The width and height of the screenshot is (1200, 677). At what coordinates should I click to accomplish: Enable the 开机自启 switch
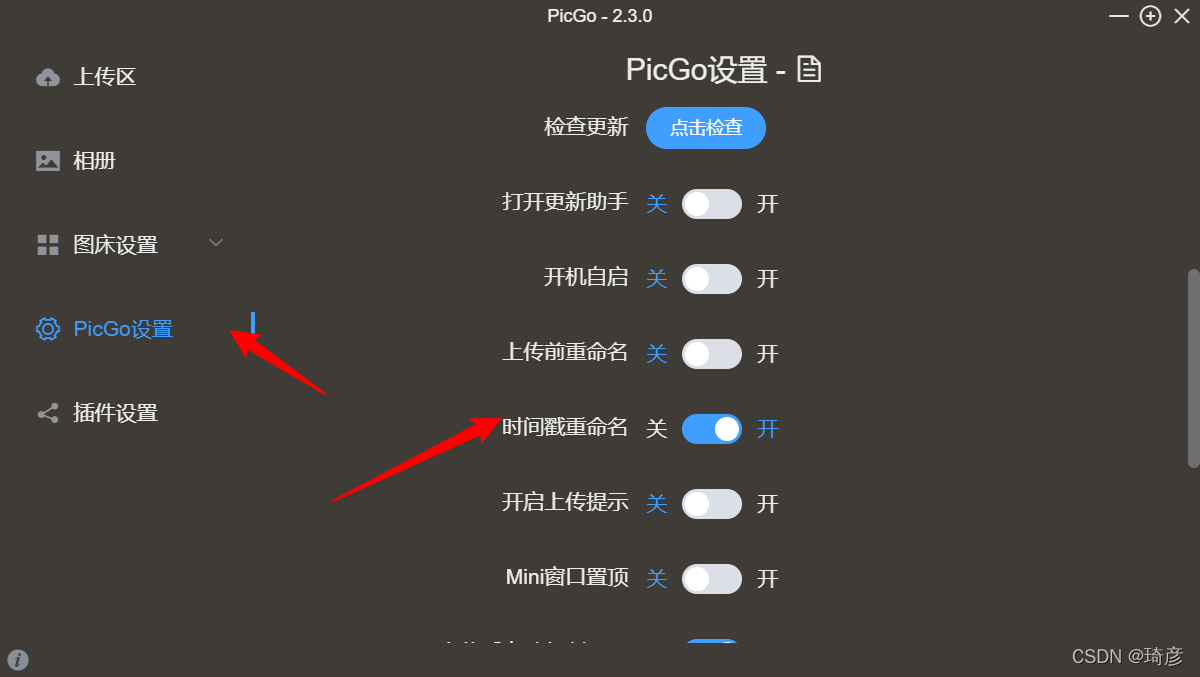tap(712, 279)
